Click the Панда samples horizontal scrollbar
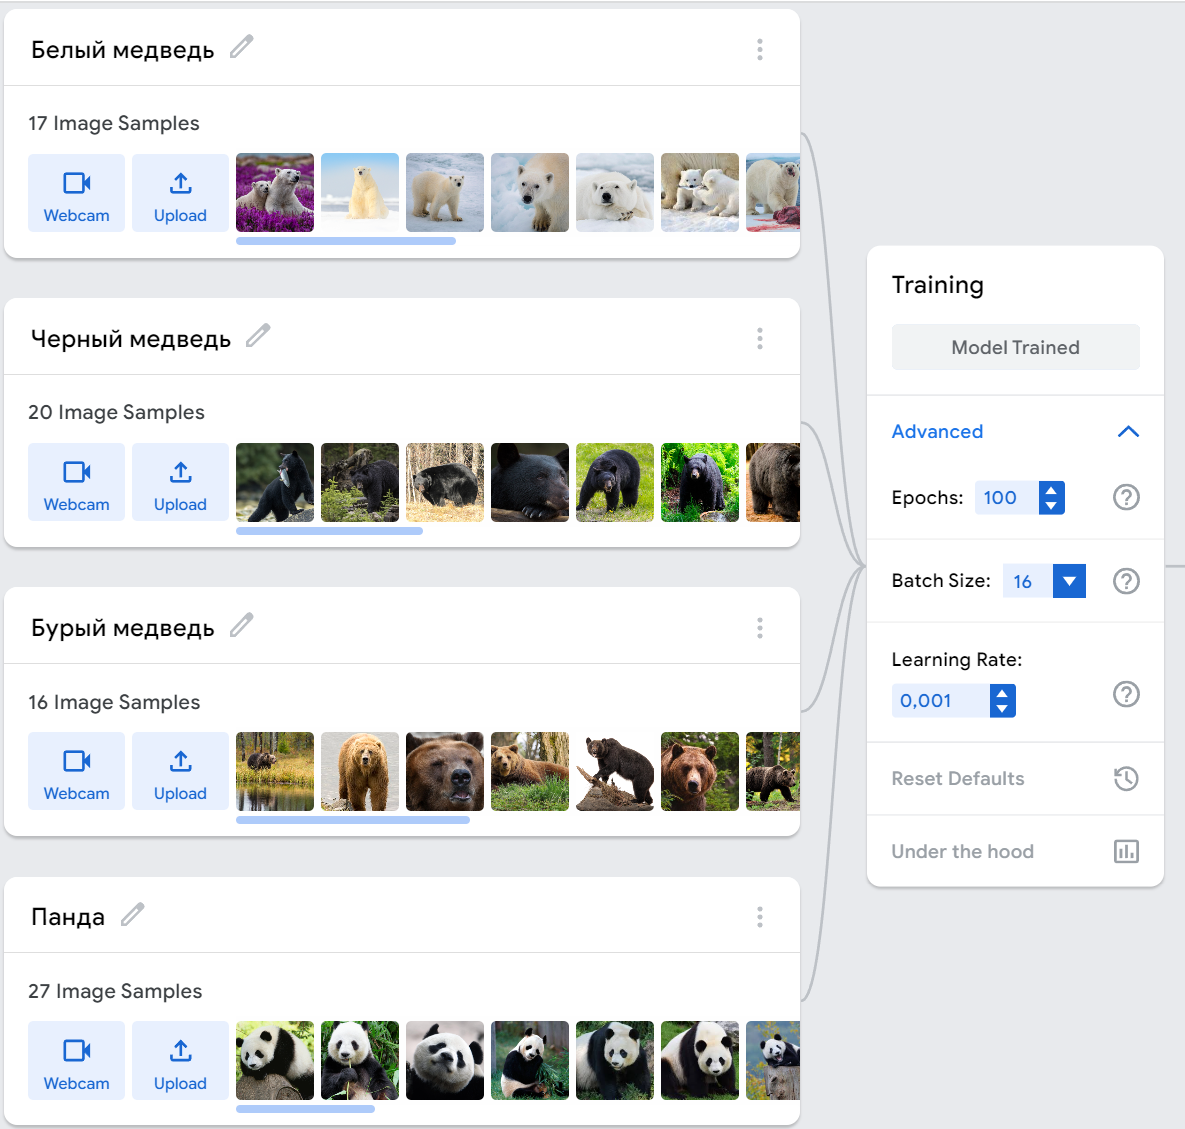The width and height of the screenshot is (1185, 1129). [x=305, y=1109]
